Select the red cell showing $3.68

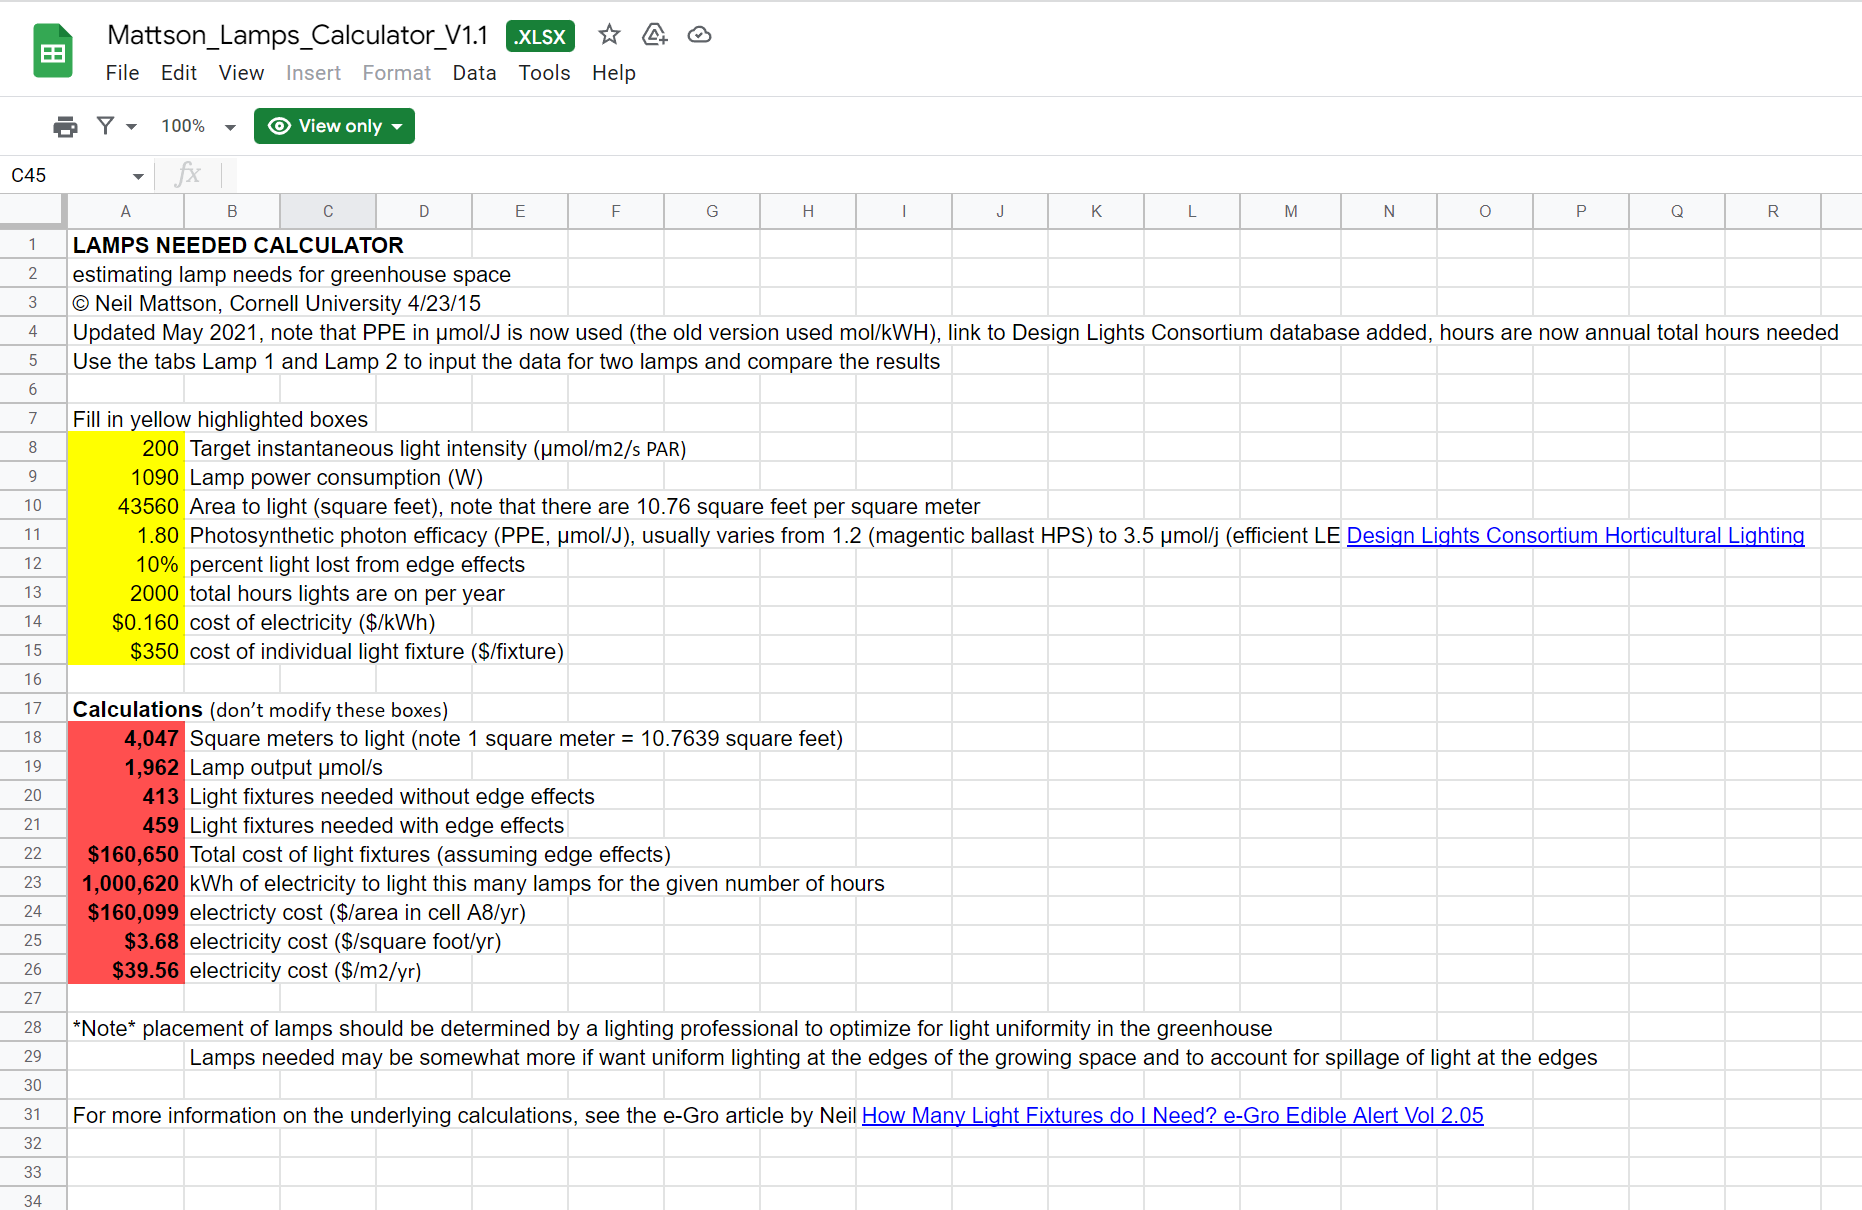(x=126, y=941)
